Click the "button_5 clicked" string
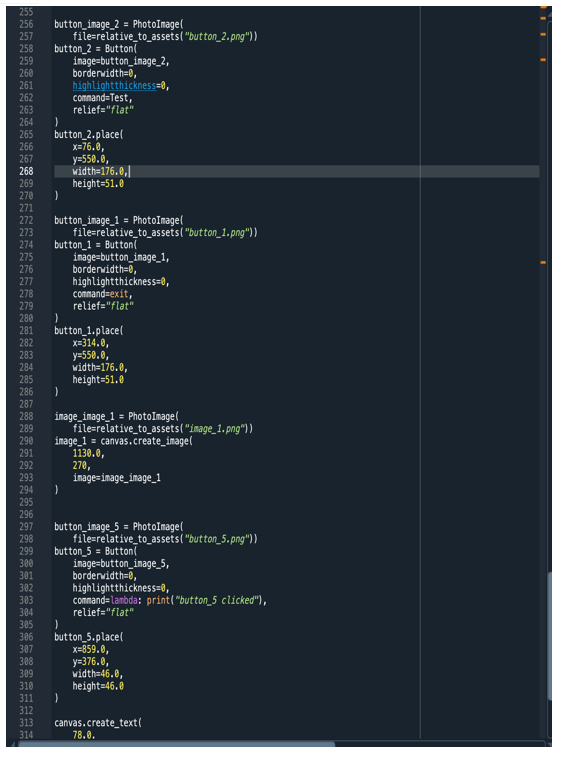The height and width of the screenshot is (764, 576). pyautogui.click(x=217, y=600)
